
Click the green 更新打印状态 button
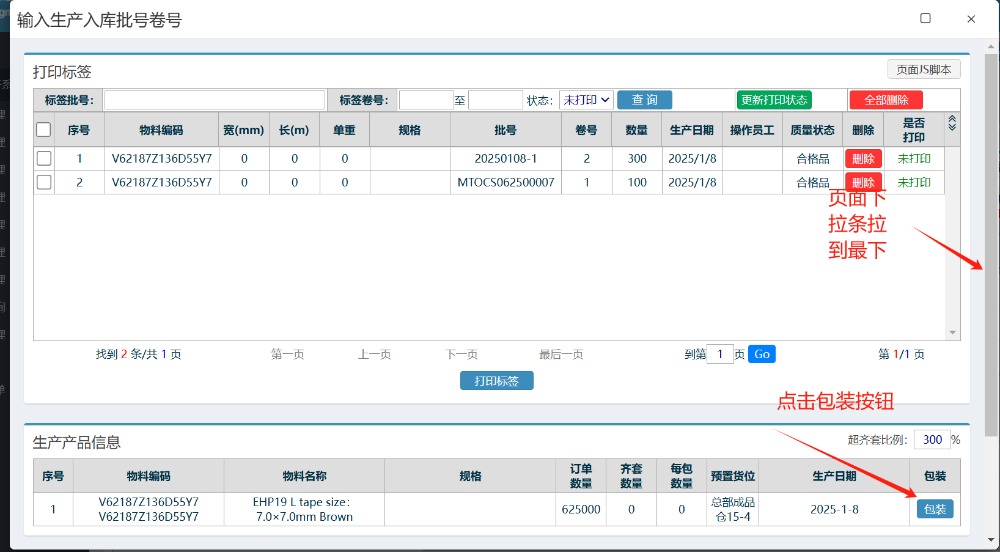pos(774,100)
